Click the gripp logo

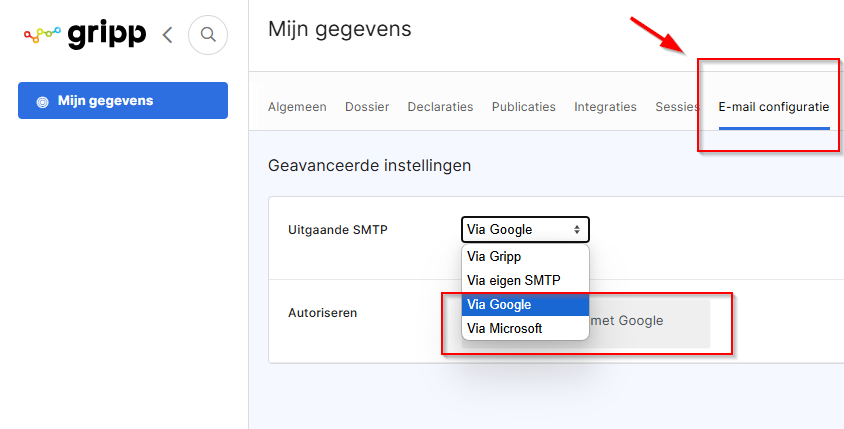point(85,35)
